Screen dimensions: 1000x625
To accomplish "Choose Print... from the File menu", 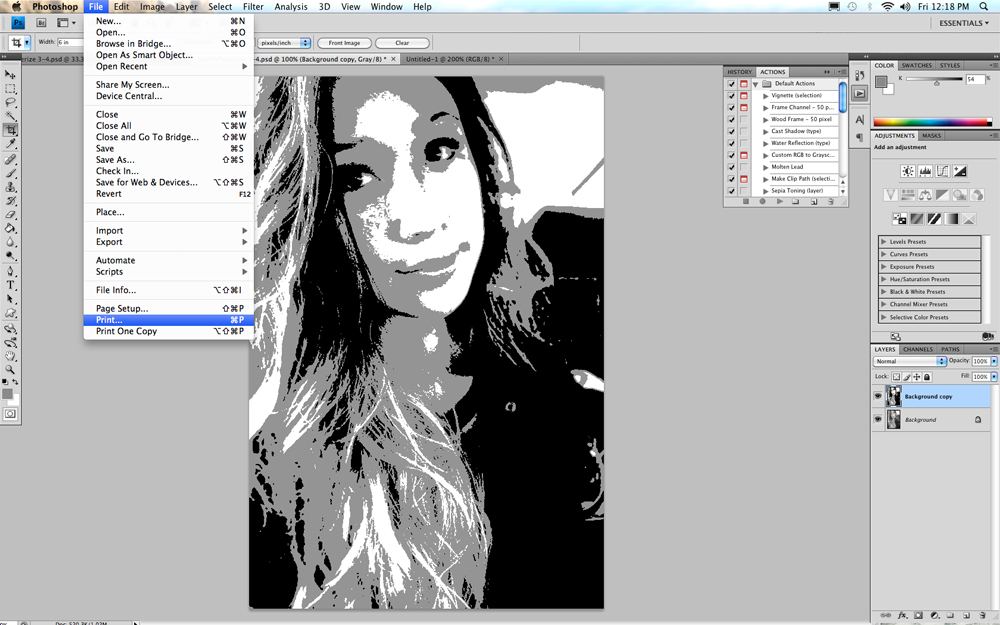I will tap(168, 320).
